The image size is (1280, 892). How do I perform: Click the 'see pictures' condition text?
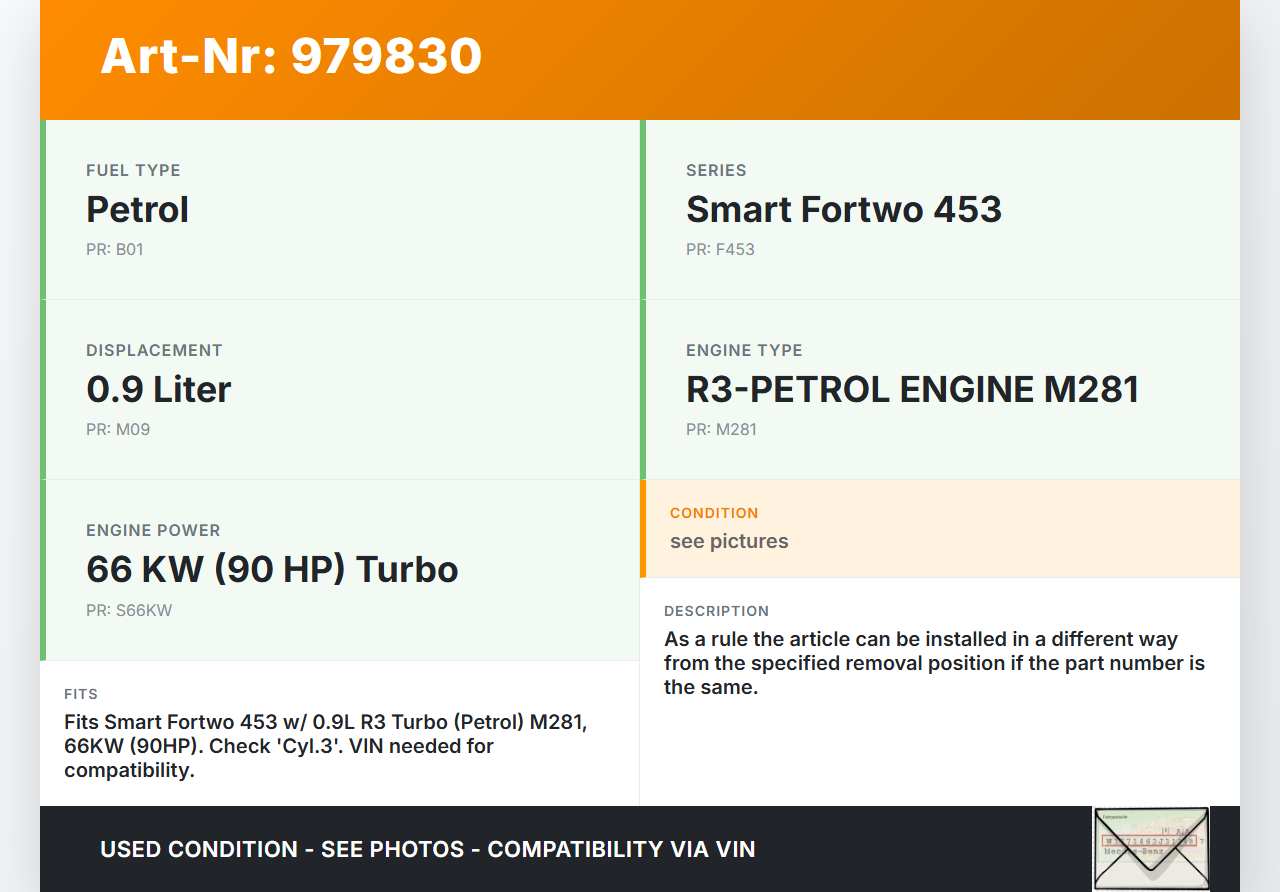729,541
